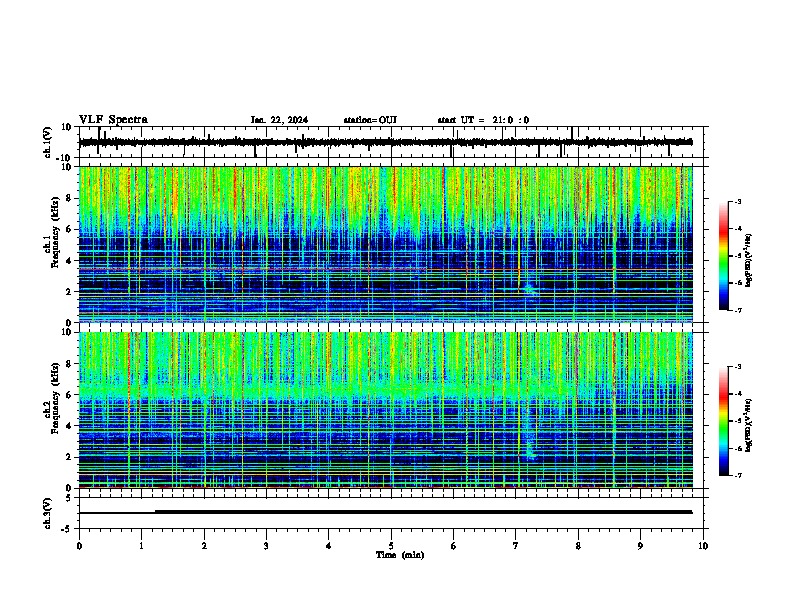Click the time axis tick label "7"
The height and width of the screenshot is (612, 792).
coord(516,546)
